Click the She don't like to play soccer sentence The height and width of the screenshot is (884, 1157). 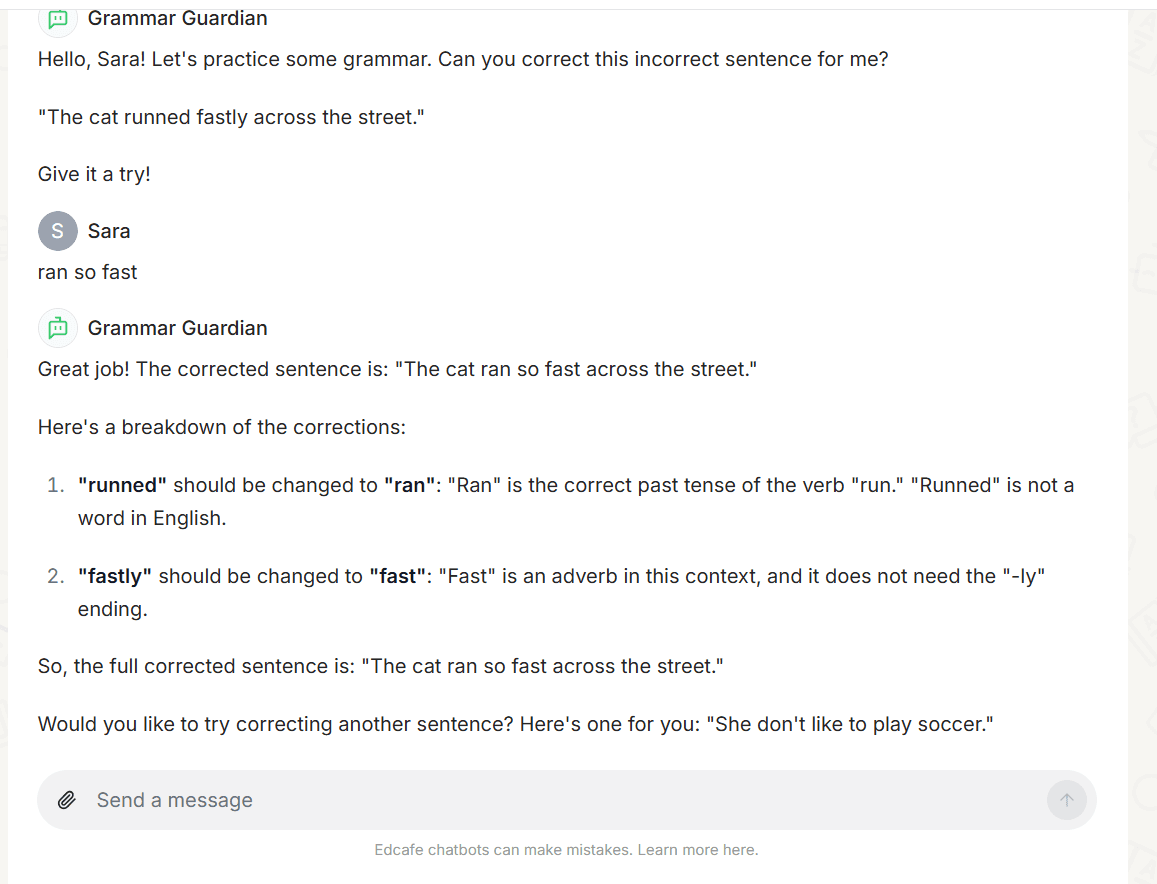click(850, 724)
